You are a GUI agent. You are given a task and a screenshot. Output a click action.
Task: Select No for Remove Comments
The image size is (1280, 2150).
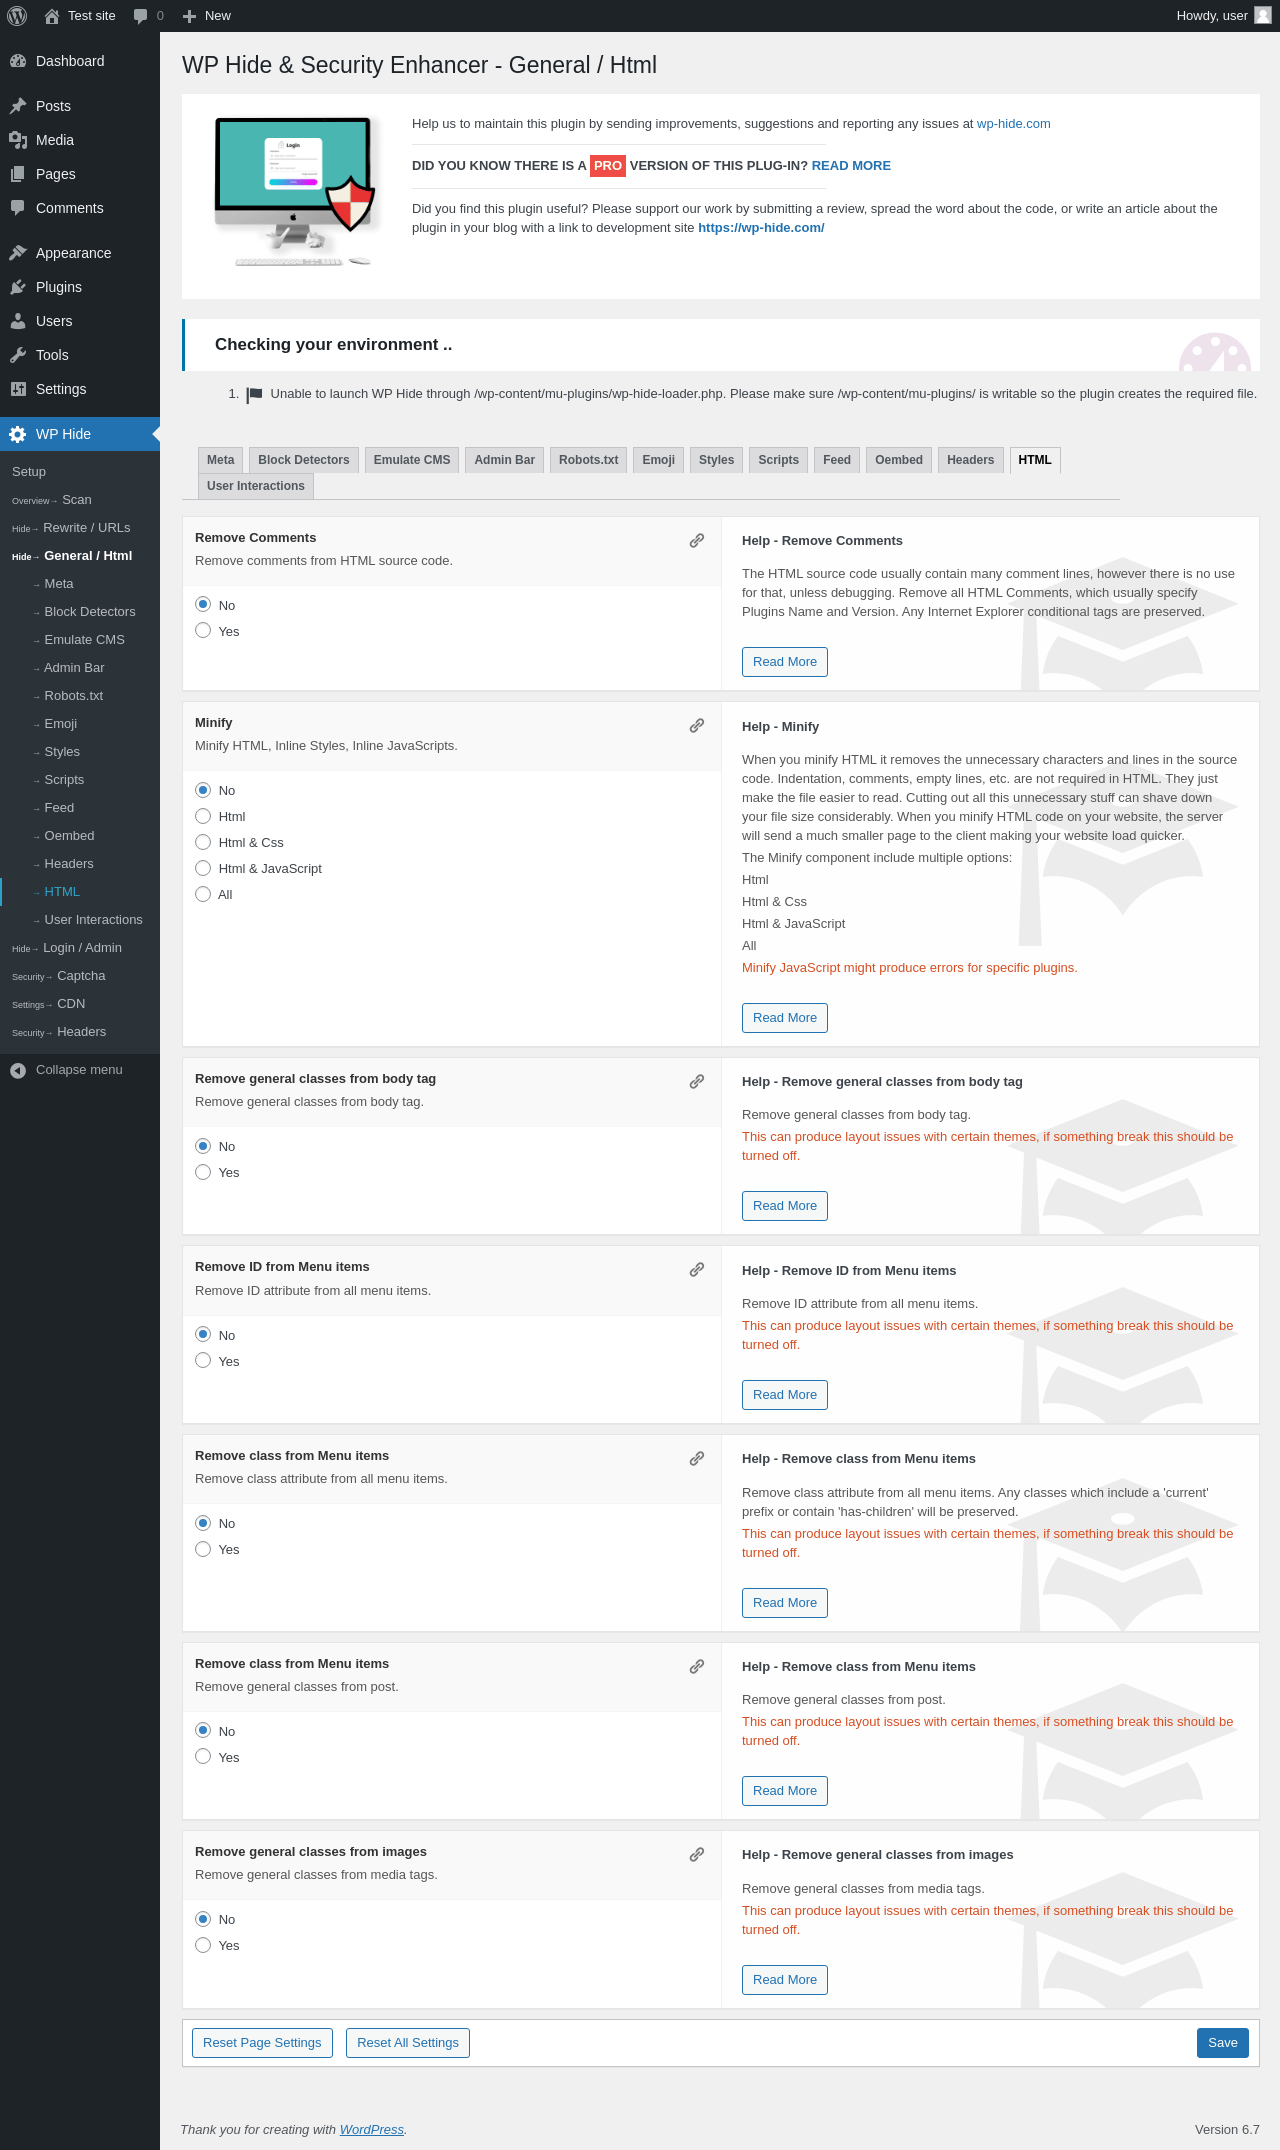(x=203, y=605)
